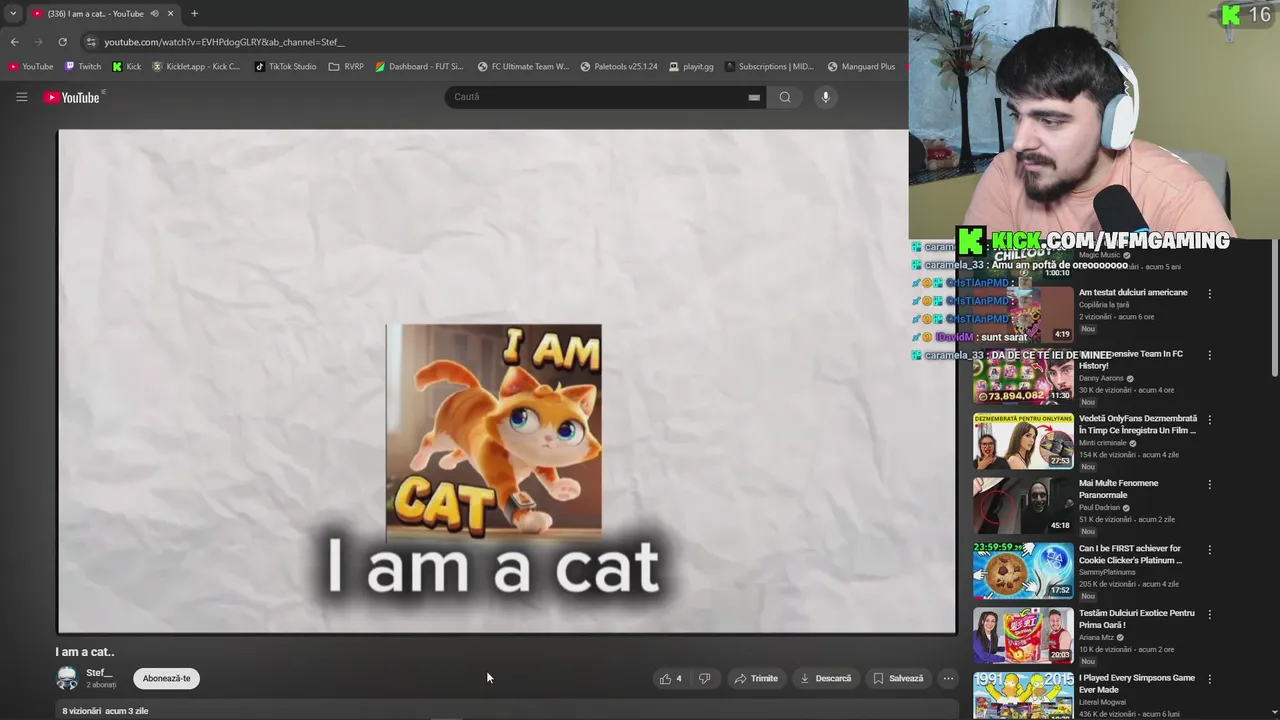Image resolution: width=1280 pixels, height=720 pixels.
Task: Open the Subscriptions bookmark
Action: click(x=770, y=67)
